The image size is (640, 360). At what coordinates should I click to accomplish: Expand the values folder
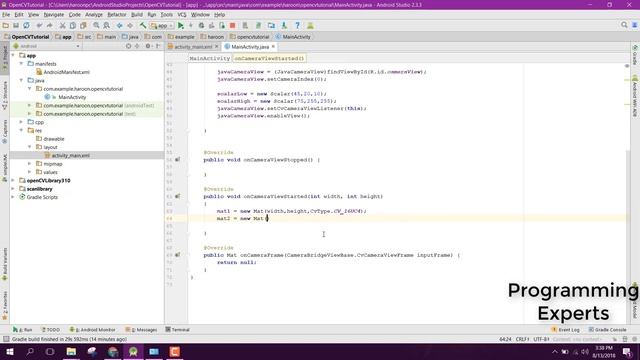[29, 172]
